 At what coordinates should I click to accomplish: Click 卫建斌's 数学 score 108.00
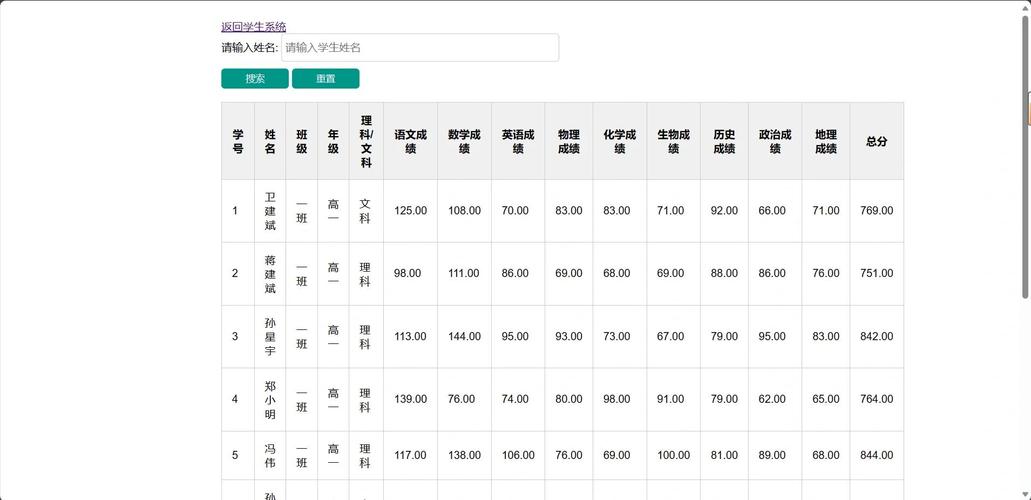click(464, 211)
